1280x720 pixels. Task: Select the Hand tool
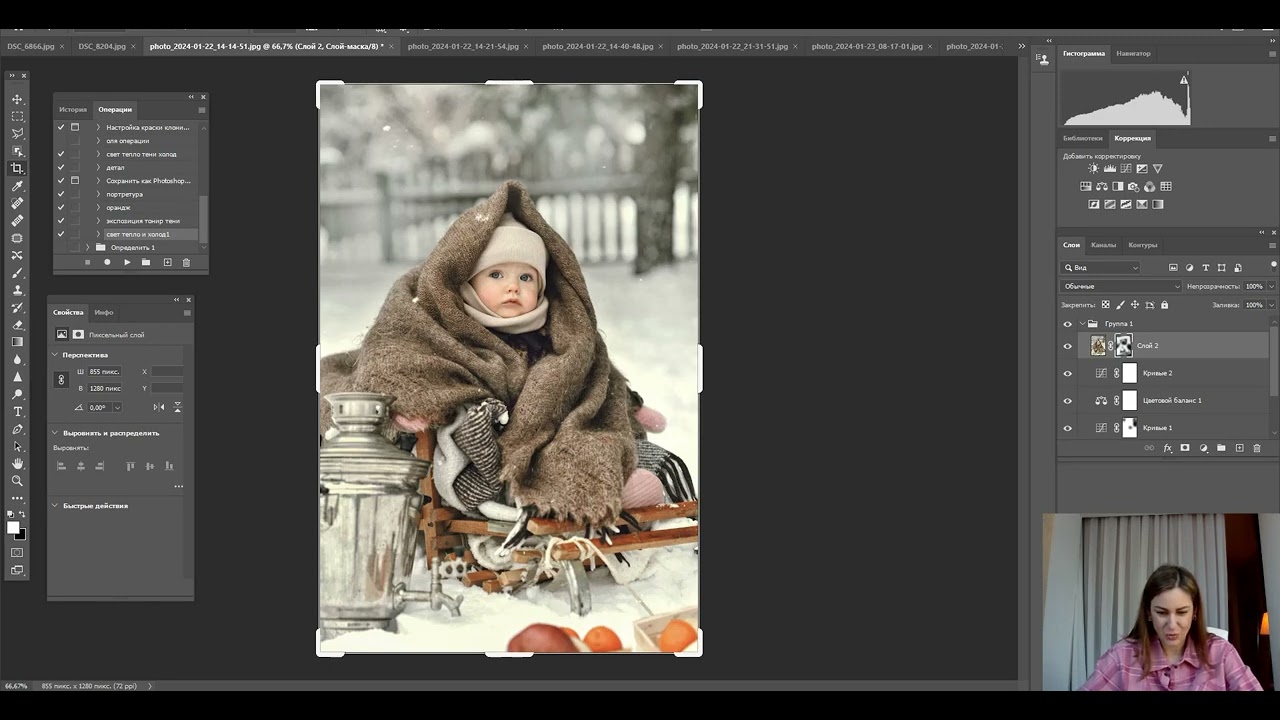(17, 463)
